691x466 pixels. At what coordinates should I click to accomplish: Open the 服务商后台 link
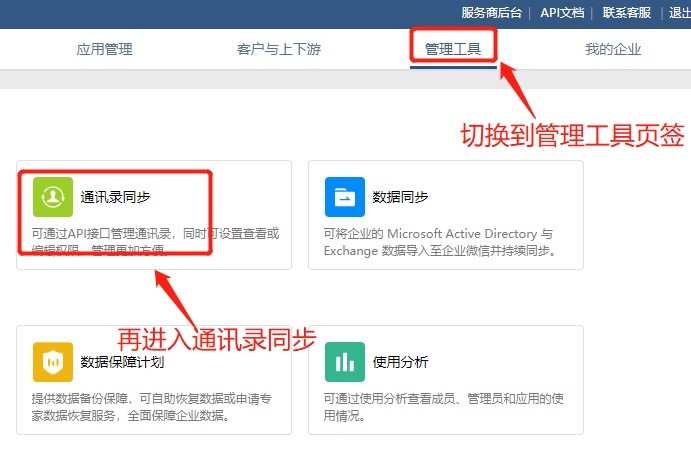[491, 12]
